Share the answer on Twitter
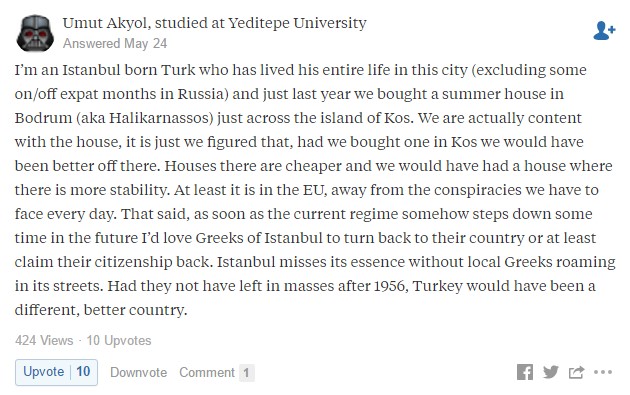Screen dimensions: 630x395 coord(550,372)
